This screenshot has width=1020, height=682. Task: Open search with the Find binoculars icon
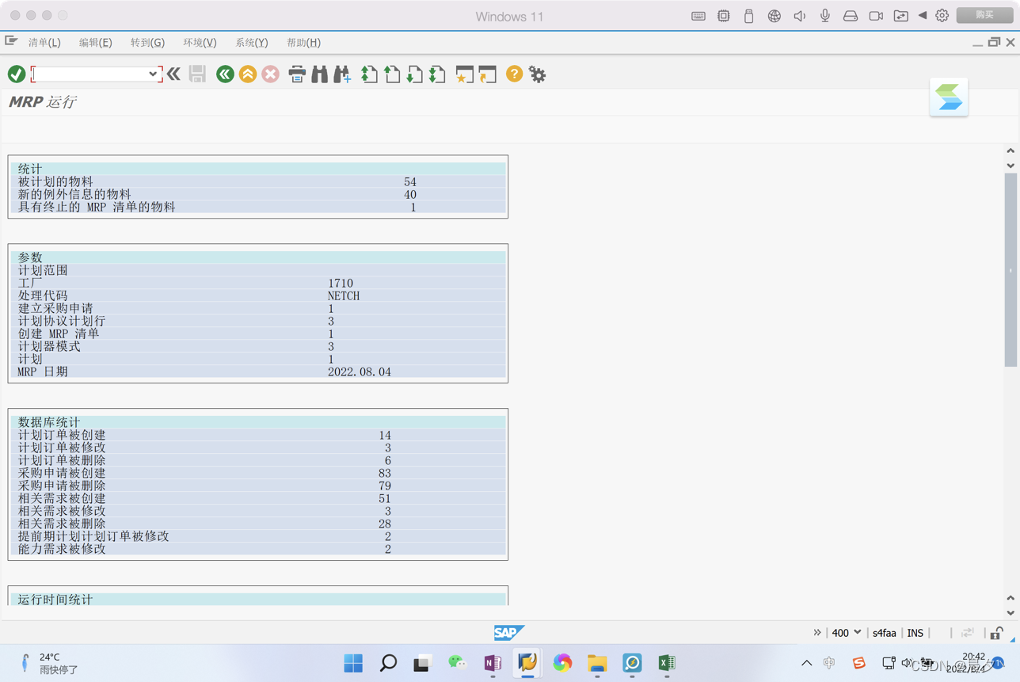pyautogui.click(x=319, y=74)
